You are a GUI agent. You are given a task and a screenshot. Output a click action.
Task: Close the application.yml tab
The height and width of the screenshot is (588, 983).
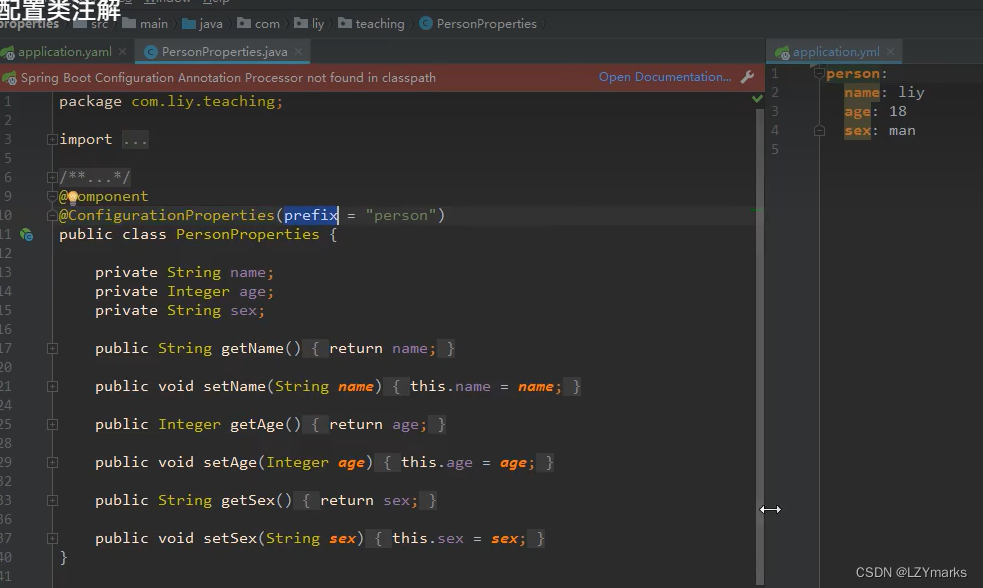click(x=890, y=52)
